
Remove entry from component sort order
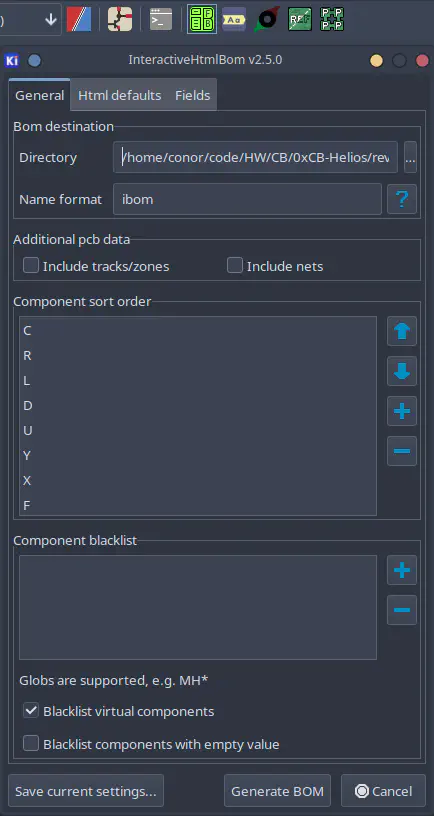coord(402,451)
